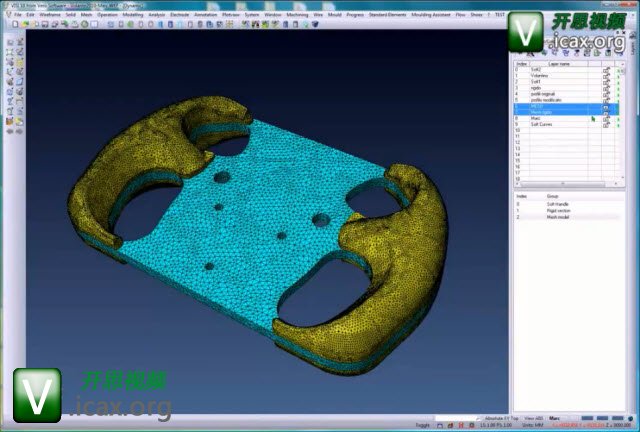Select the Soft handle group
The width and height of the screenshot is (640, 432).
(558, 204)
